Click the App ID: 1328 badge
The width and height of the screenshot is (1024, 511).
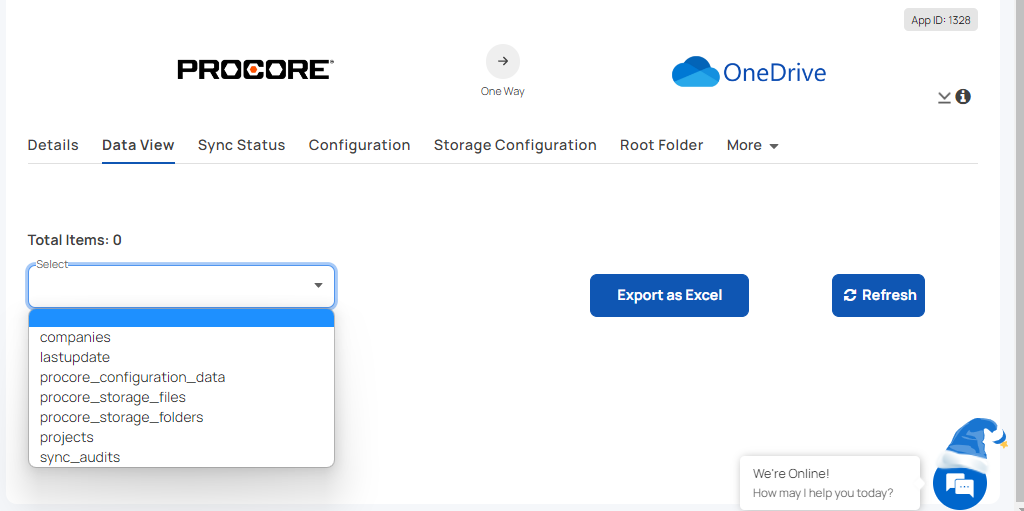point(940,20)
